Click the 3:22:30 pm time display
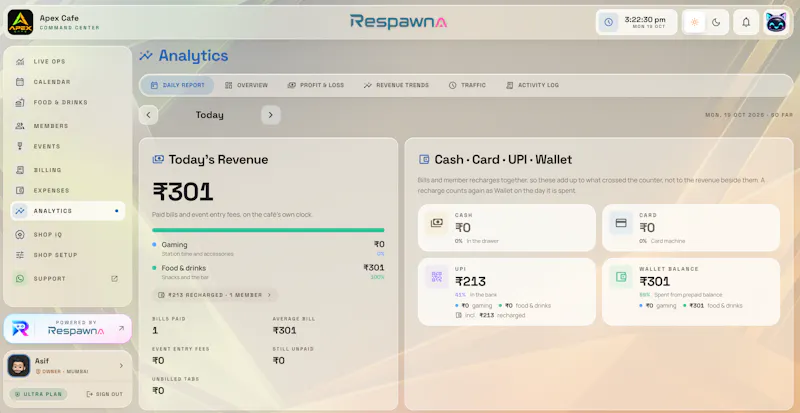This screenshot has height=413, width=800. (645, 19)
